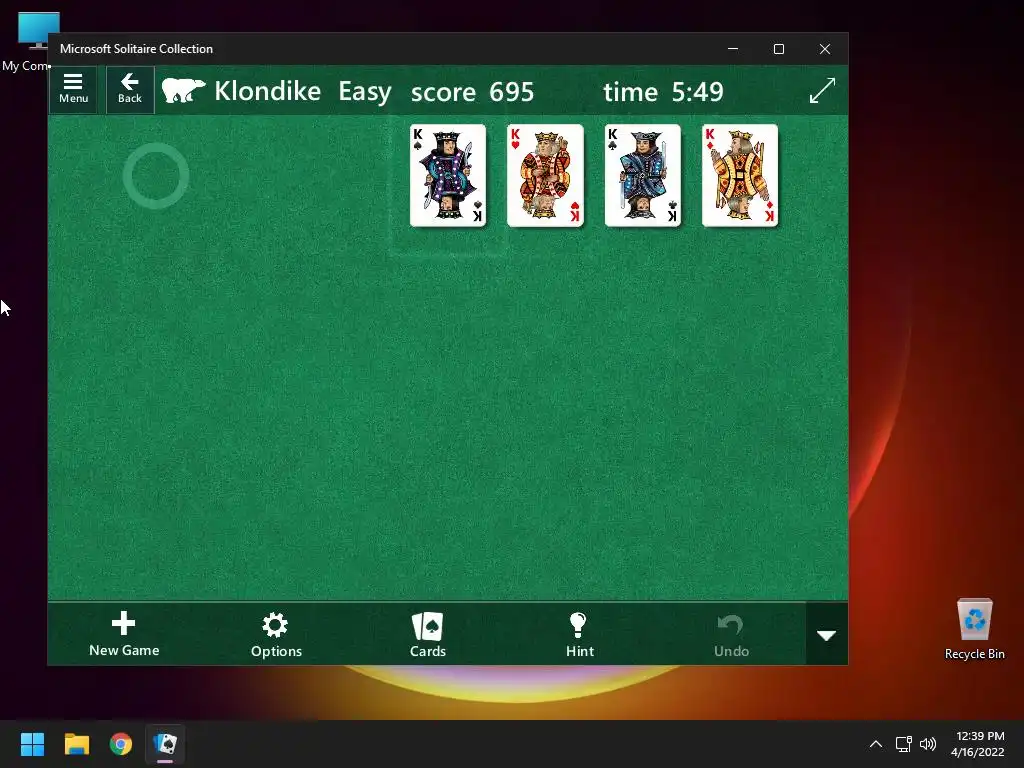1024x768 pixels.
Task: Launch Google Chrome from the taskbar
Action: coord(121,744)
